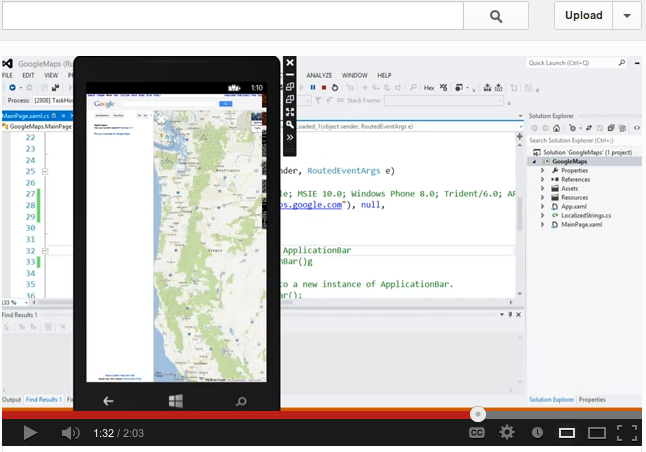The image size is (646, 452).
Task: Tap the phone Windows Start button
Action: [176, 400]
